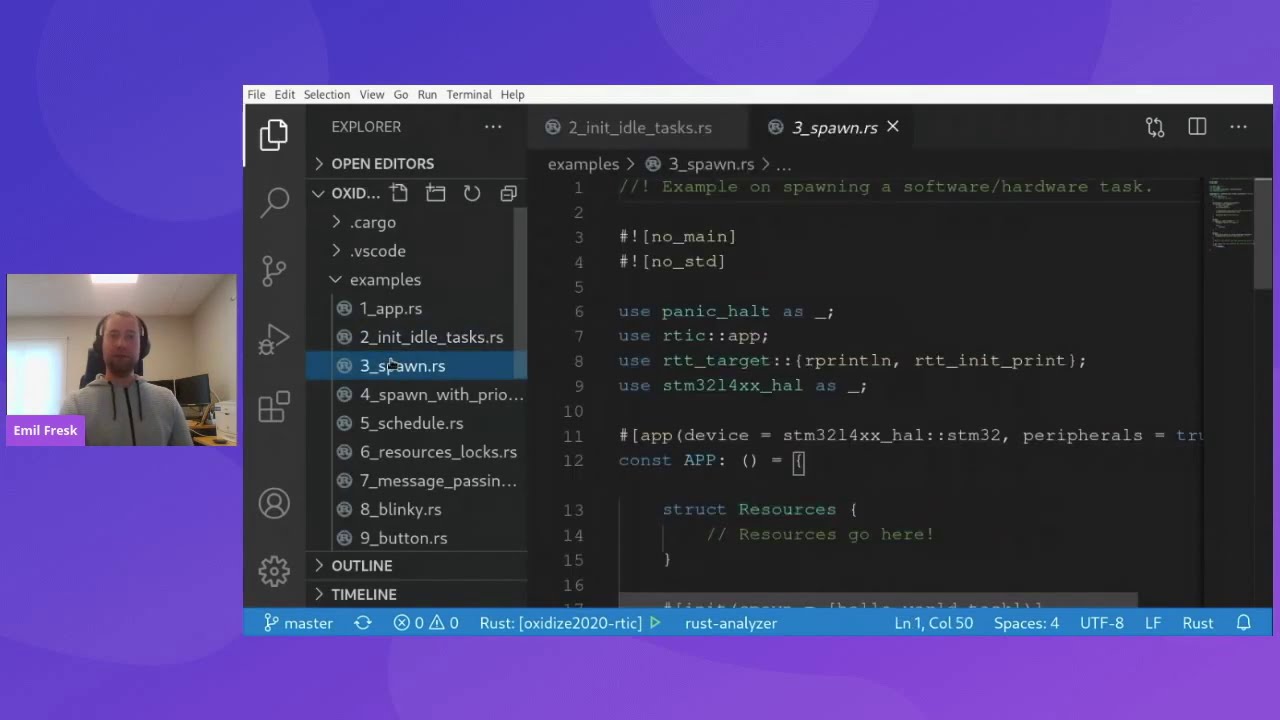Open the Run and Debug view icon

(x=274, y=339)
